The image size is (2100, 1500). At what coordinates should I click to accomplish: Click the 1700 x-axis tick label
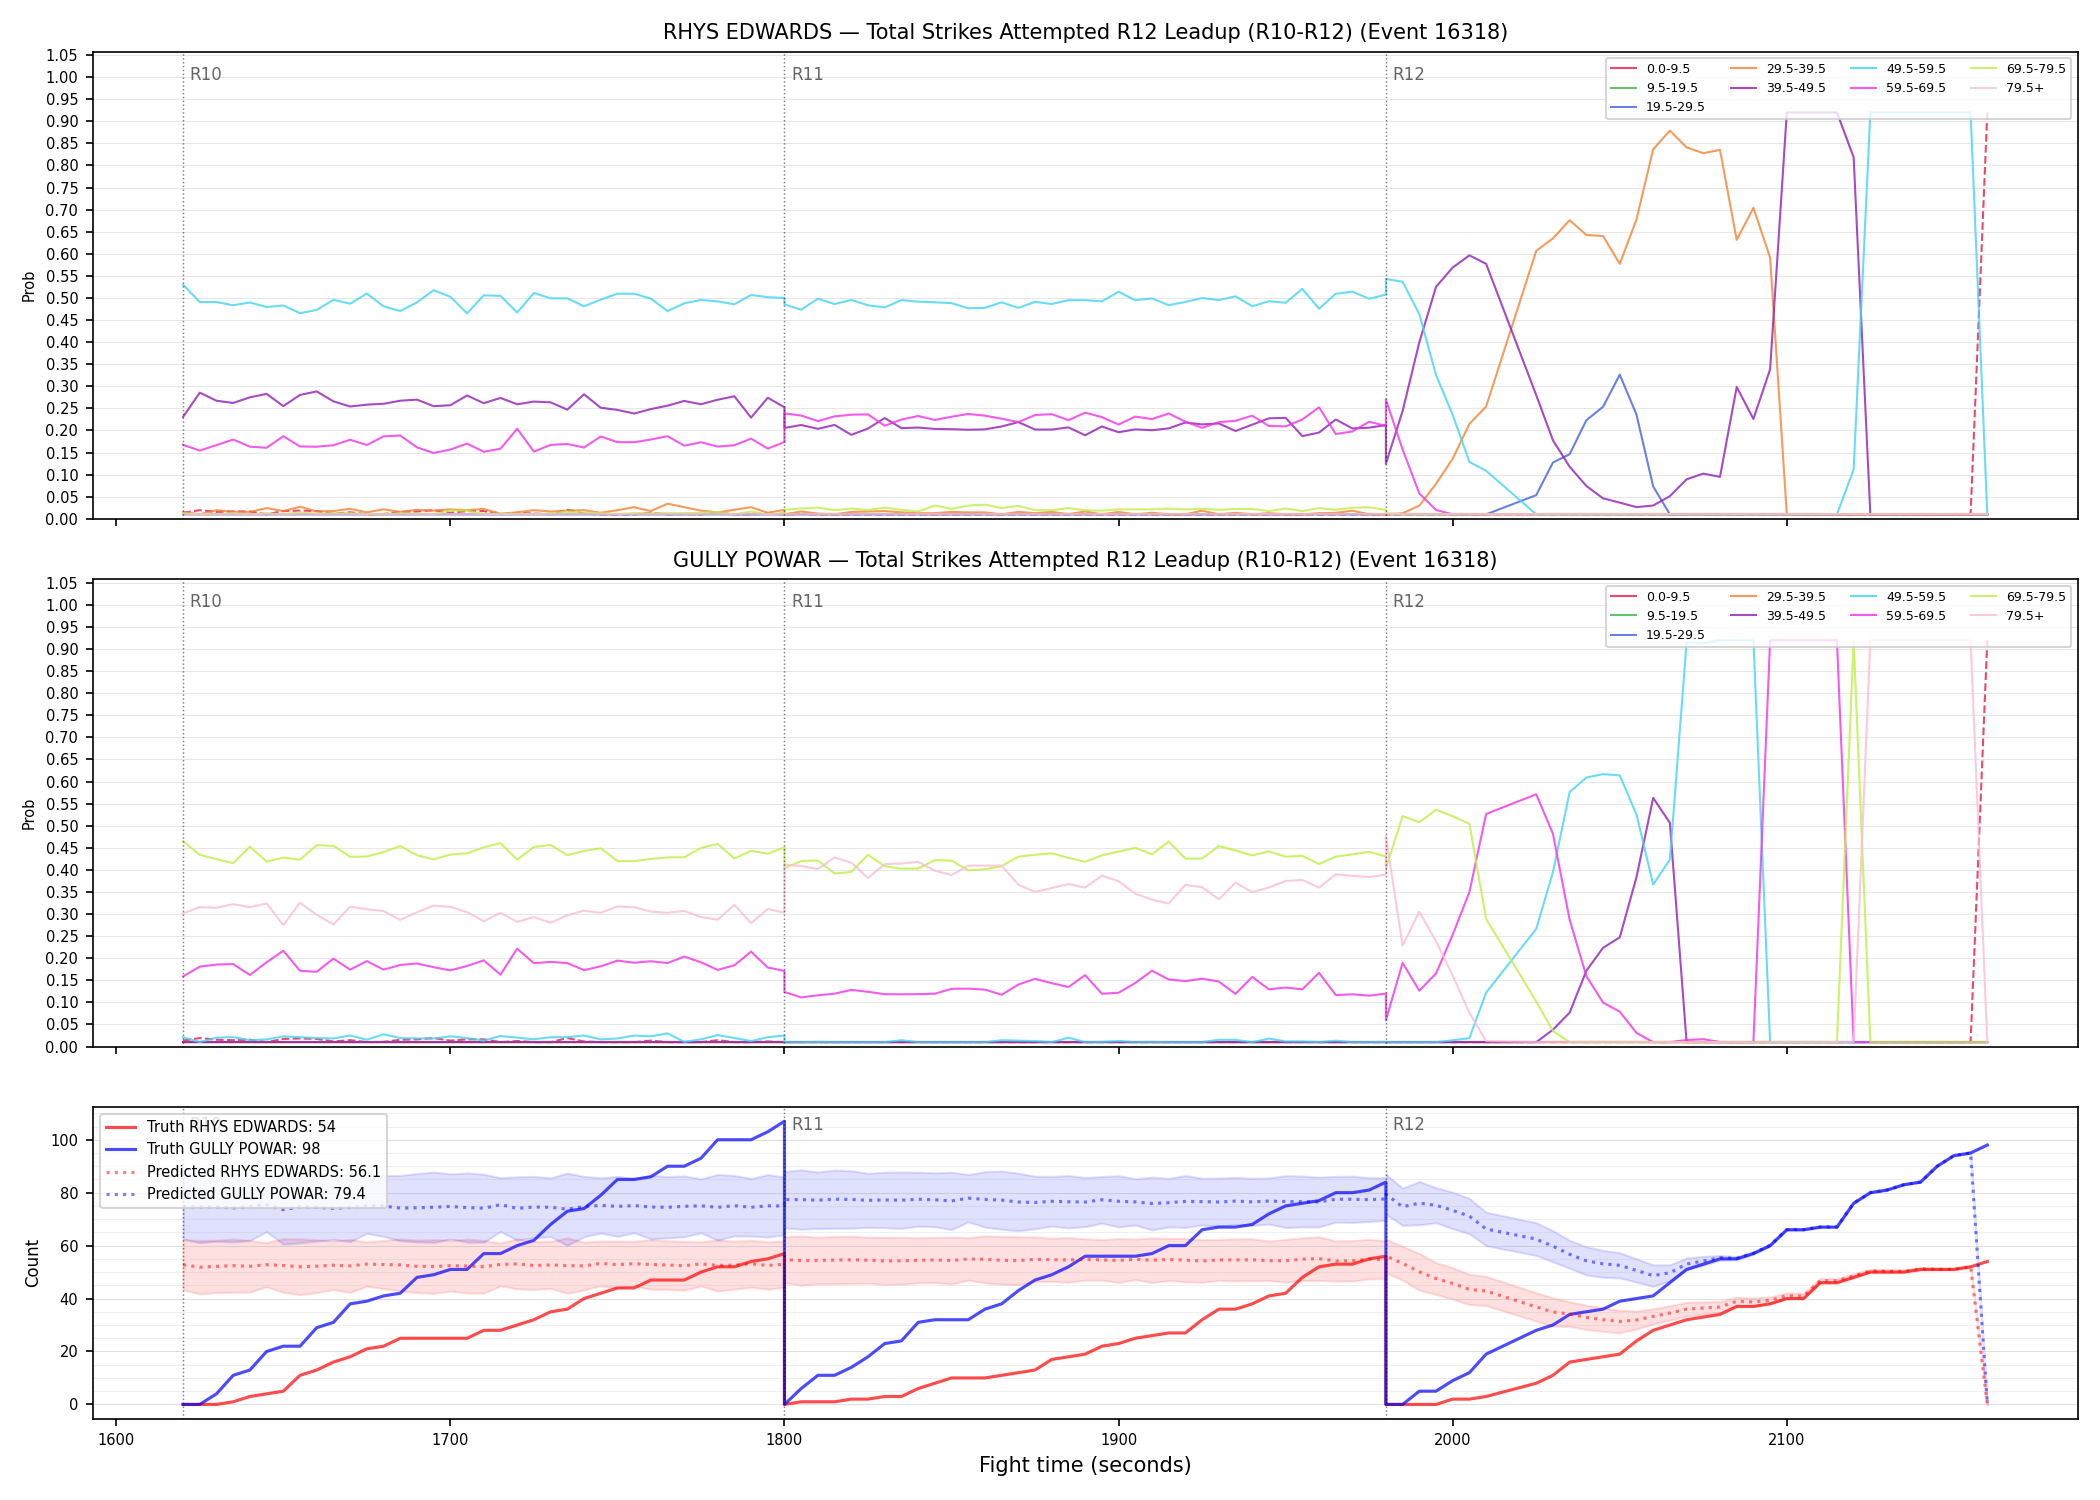point(450,1439)
